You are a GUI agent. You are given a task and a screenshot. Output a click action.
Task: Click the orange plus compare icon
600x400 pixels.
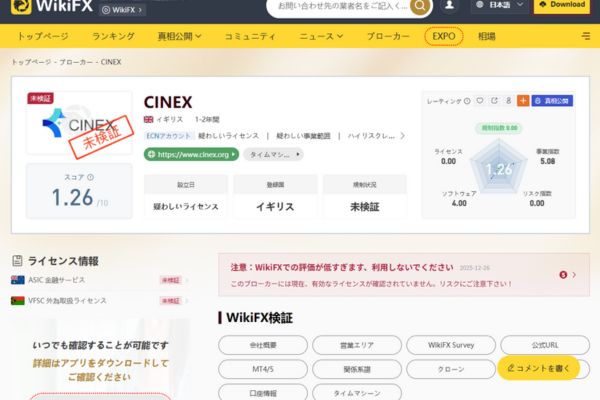point(523,101)
